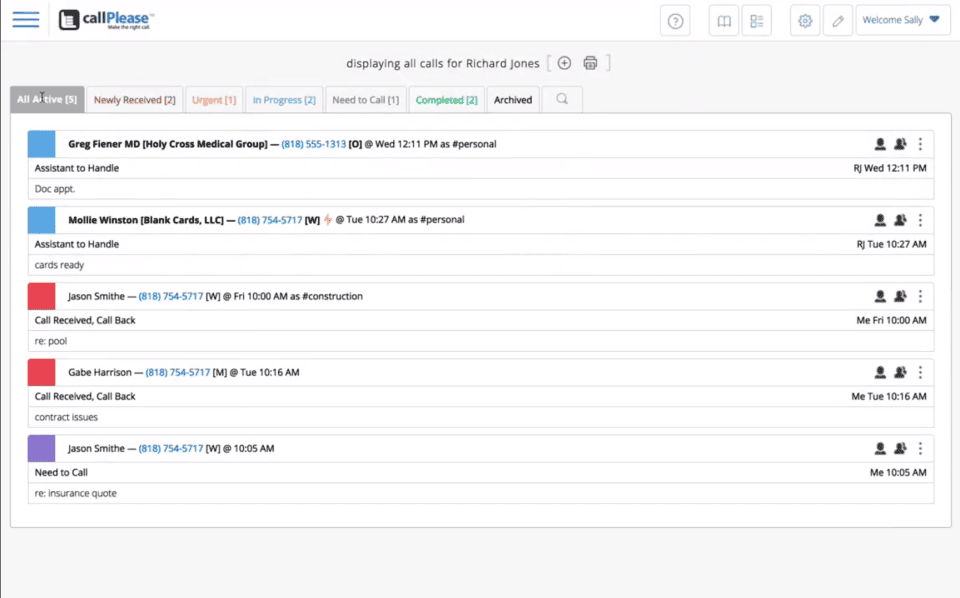Dial Mollie Winston's number (818) 754-5717
The image size is (960, 598).
tap(270, 220)
